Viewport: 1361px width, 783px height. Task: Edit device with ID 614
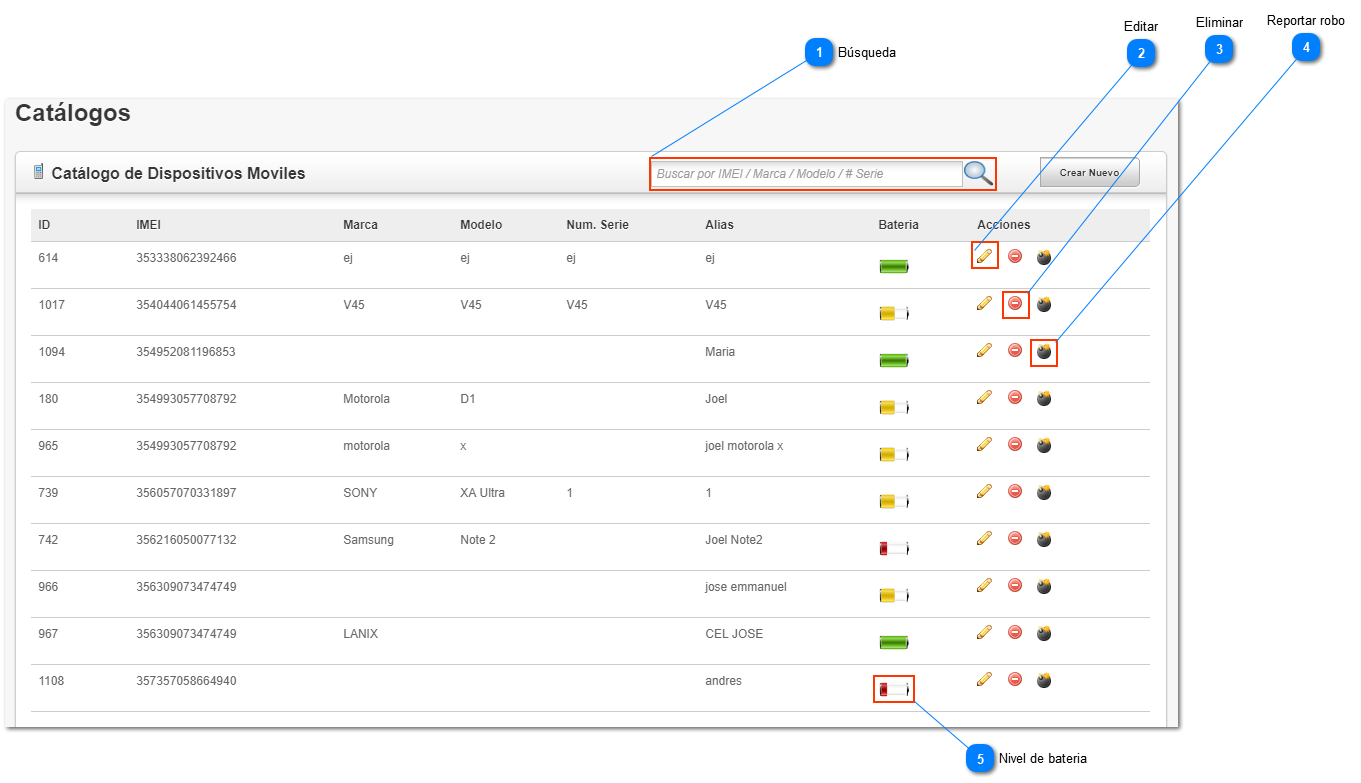point(984,257)
